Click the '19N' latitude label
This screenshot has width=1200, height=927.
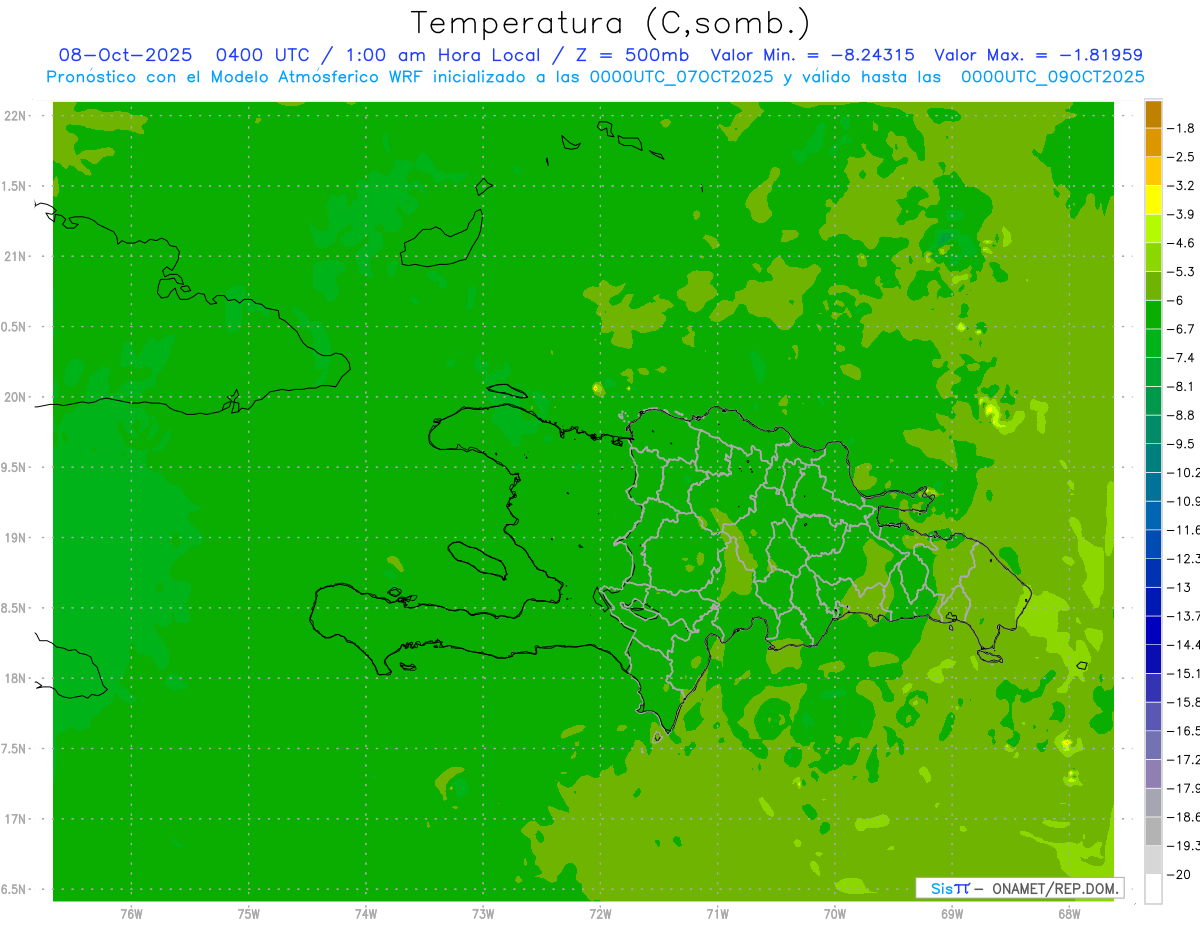tap(16, 538)
